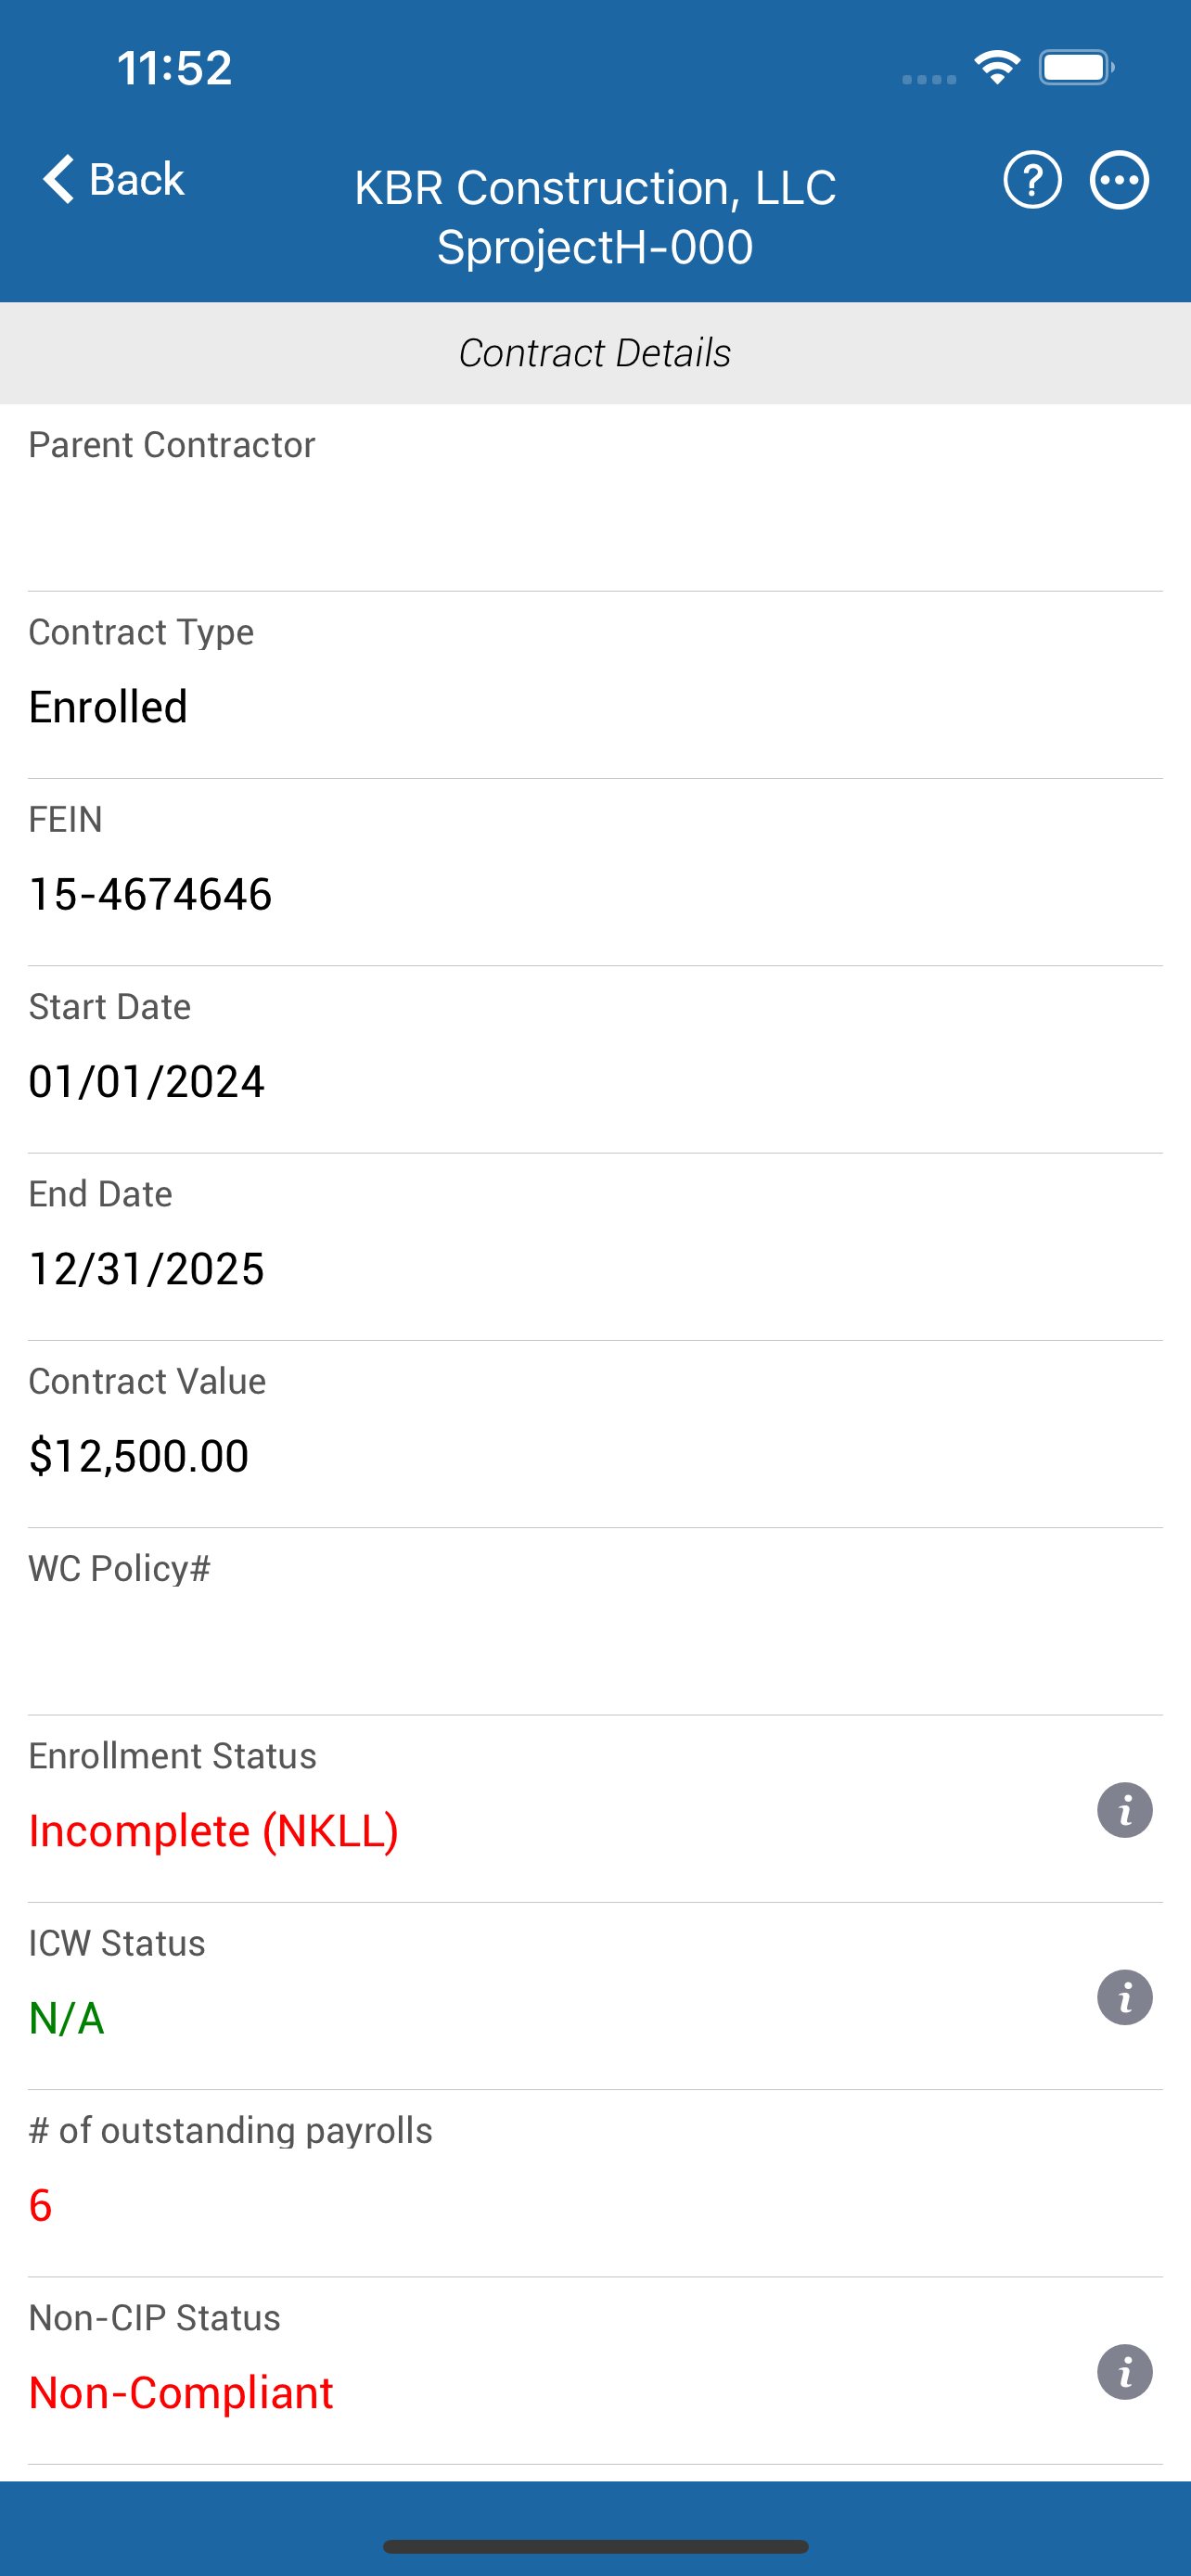Tap the outstanding payrolls count 6

coord(40,2205)
